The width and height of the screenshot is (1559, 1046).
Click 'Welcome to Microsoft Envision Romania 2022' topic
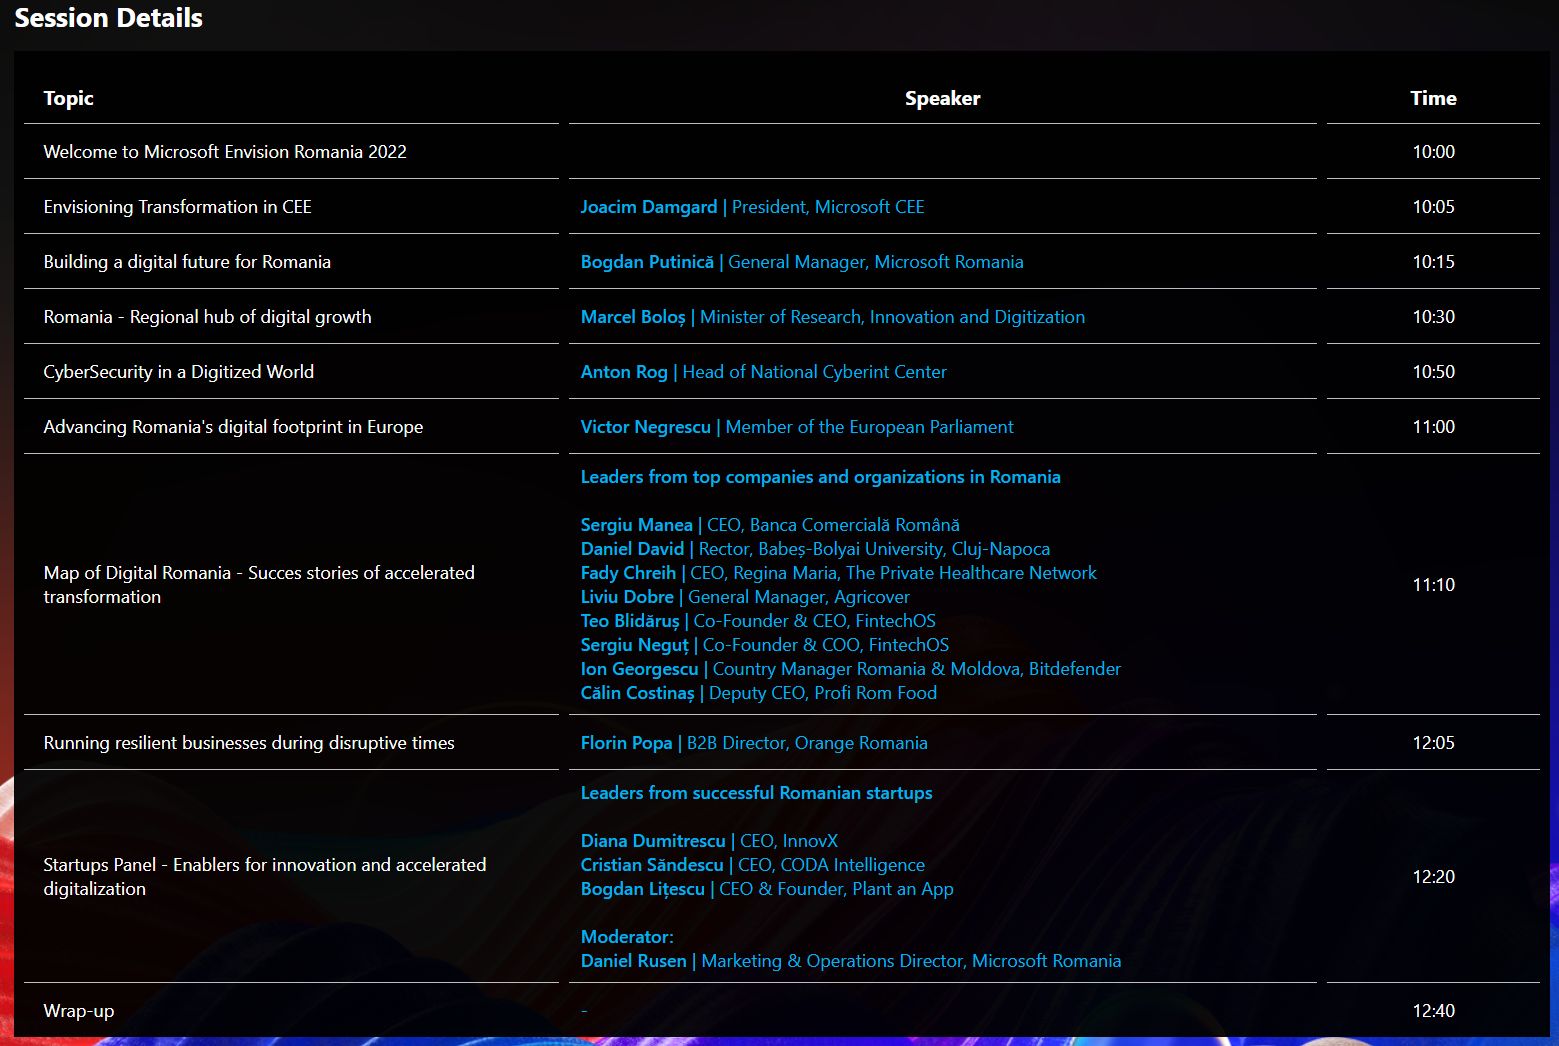pos(225,152)
